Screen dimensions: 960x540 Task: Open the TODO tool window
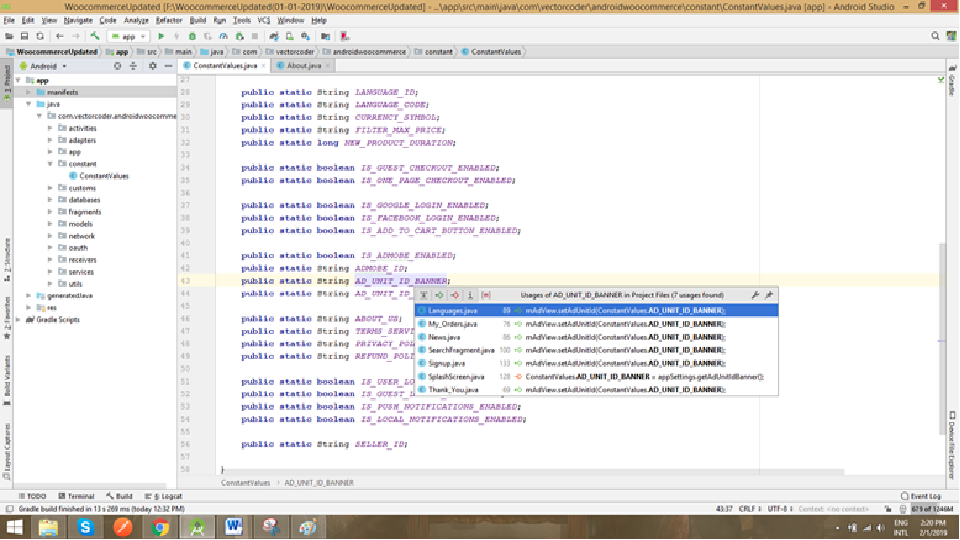(32, 497)
